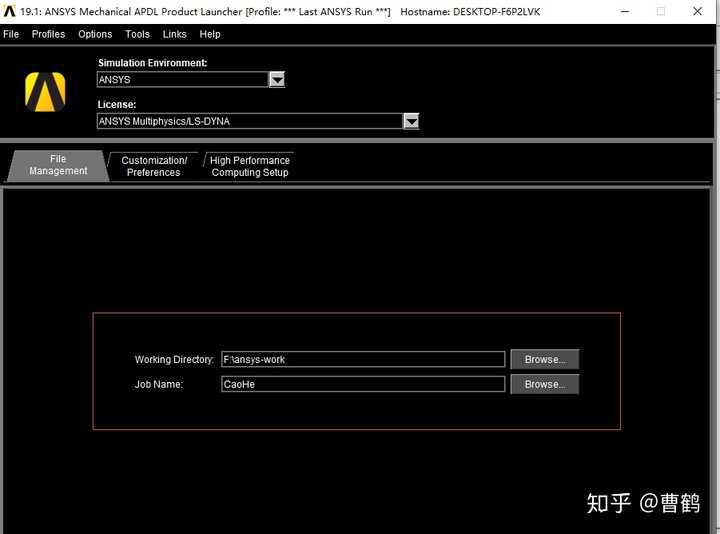
Task: Browse for the Working Directory
Action: click(x=545, y=360)
